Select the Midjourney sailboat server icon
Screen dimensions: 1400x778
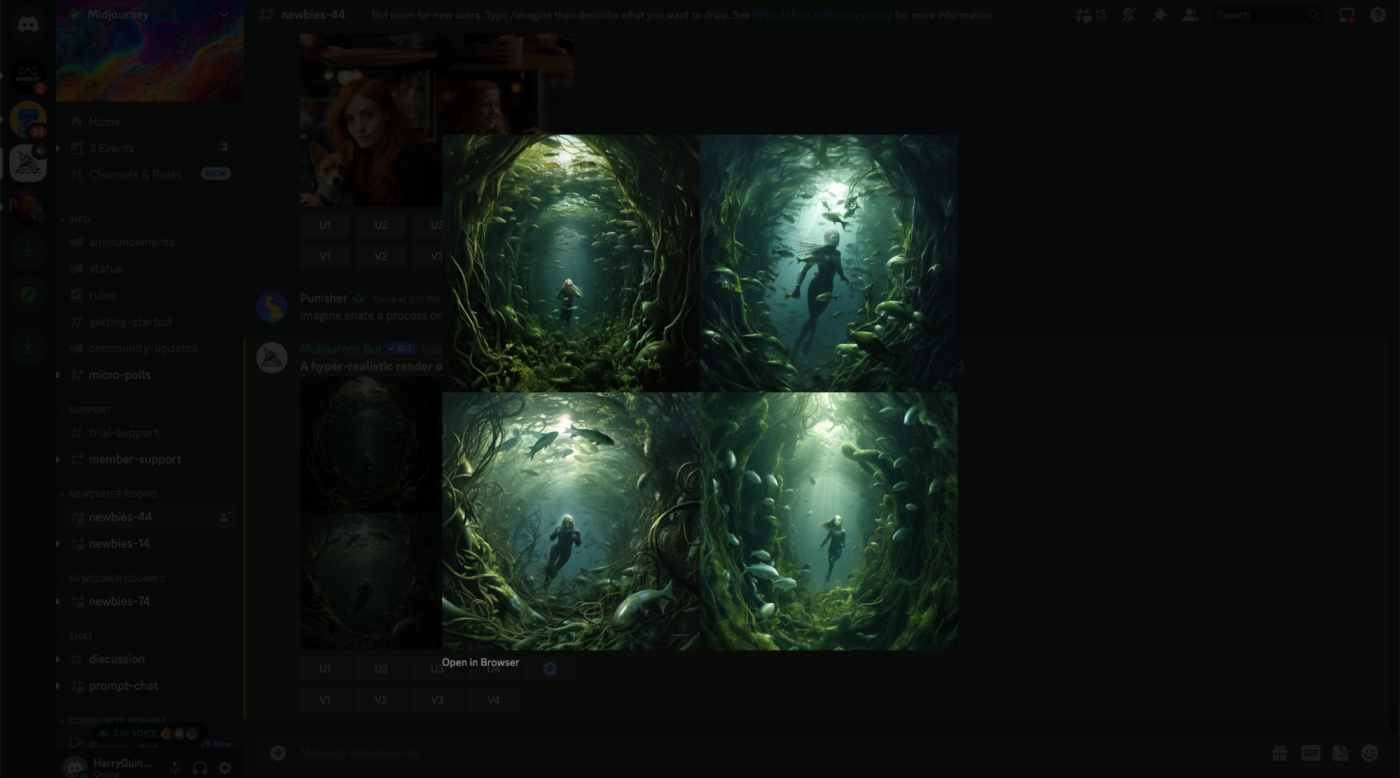[28, 163]
